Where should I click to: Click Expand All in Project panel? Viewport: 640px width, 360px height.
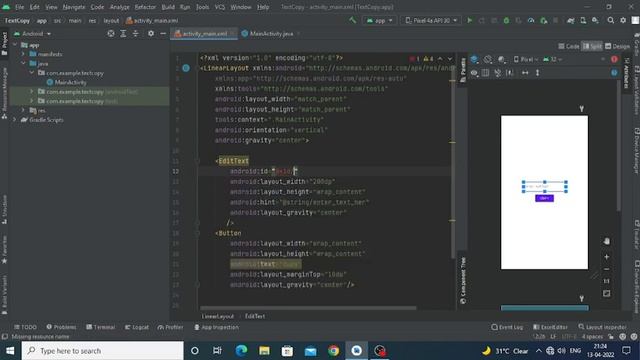click(x=123, y=33)
